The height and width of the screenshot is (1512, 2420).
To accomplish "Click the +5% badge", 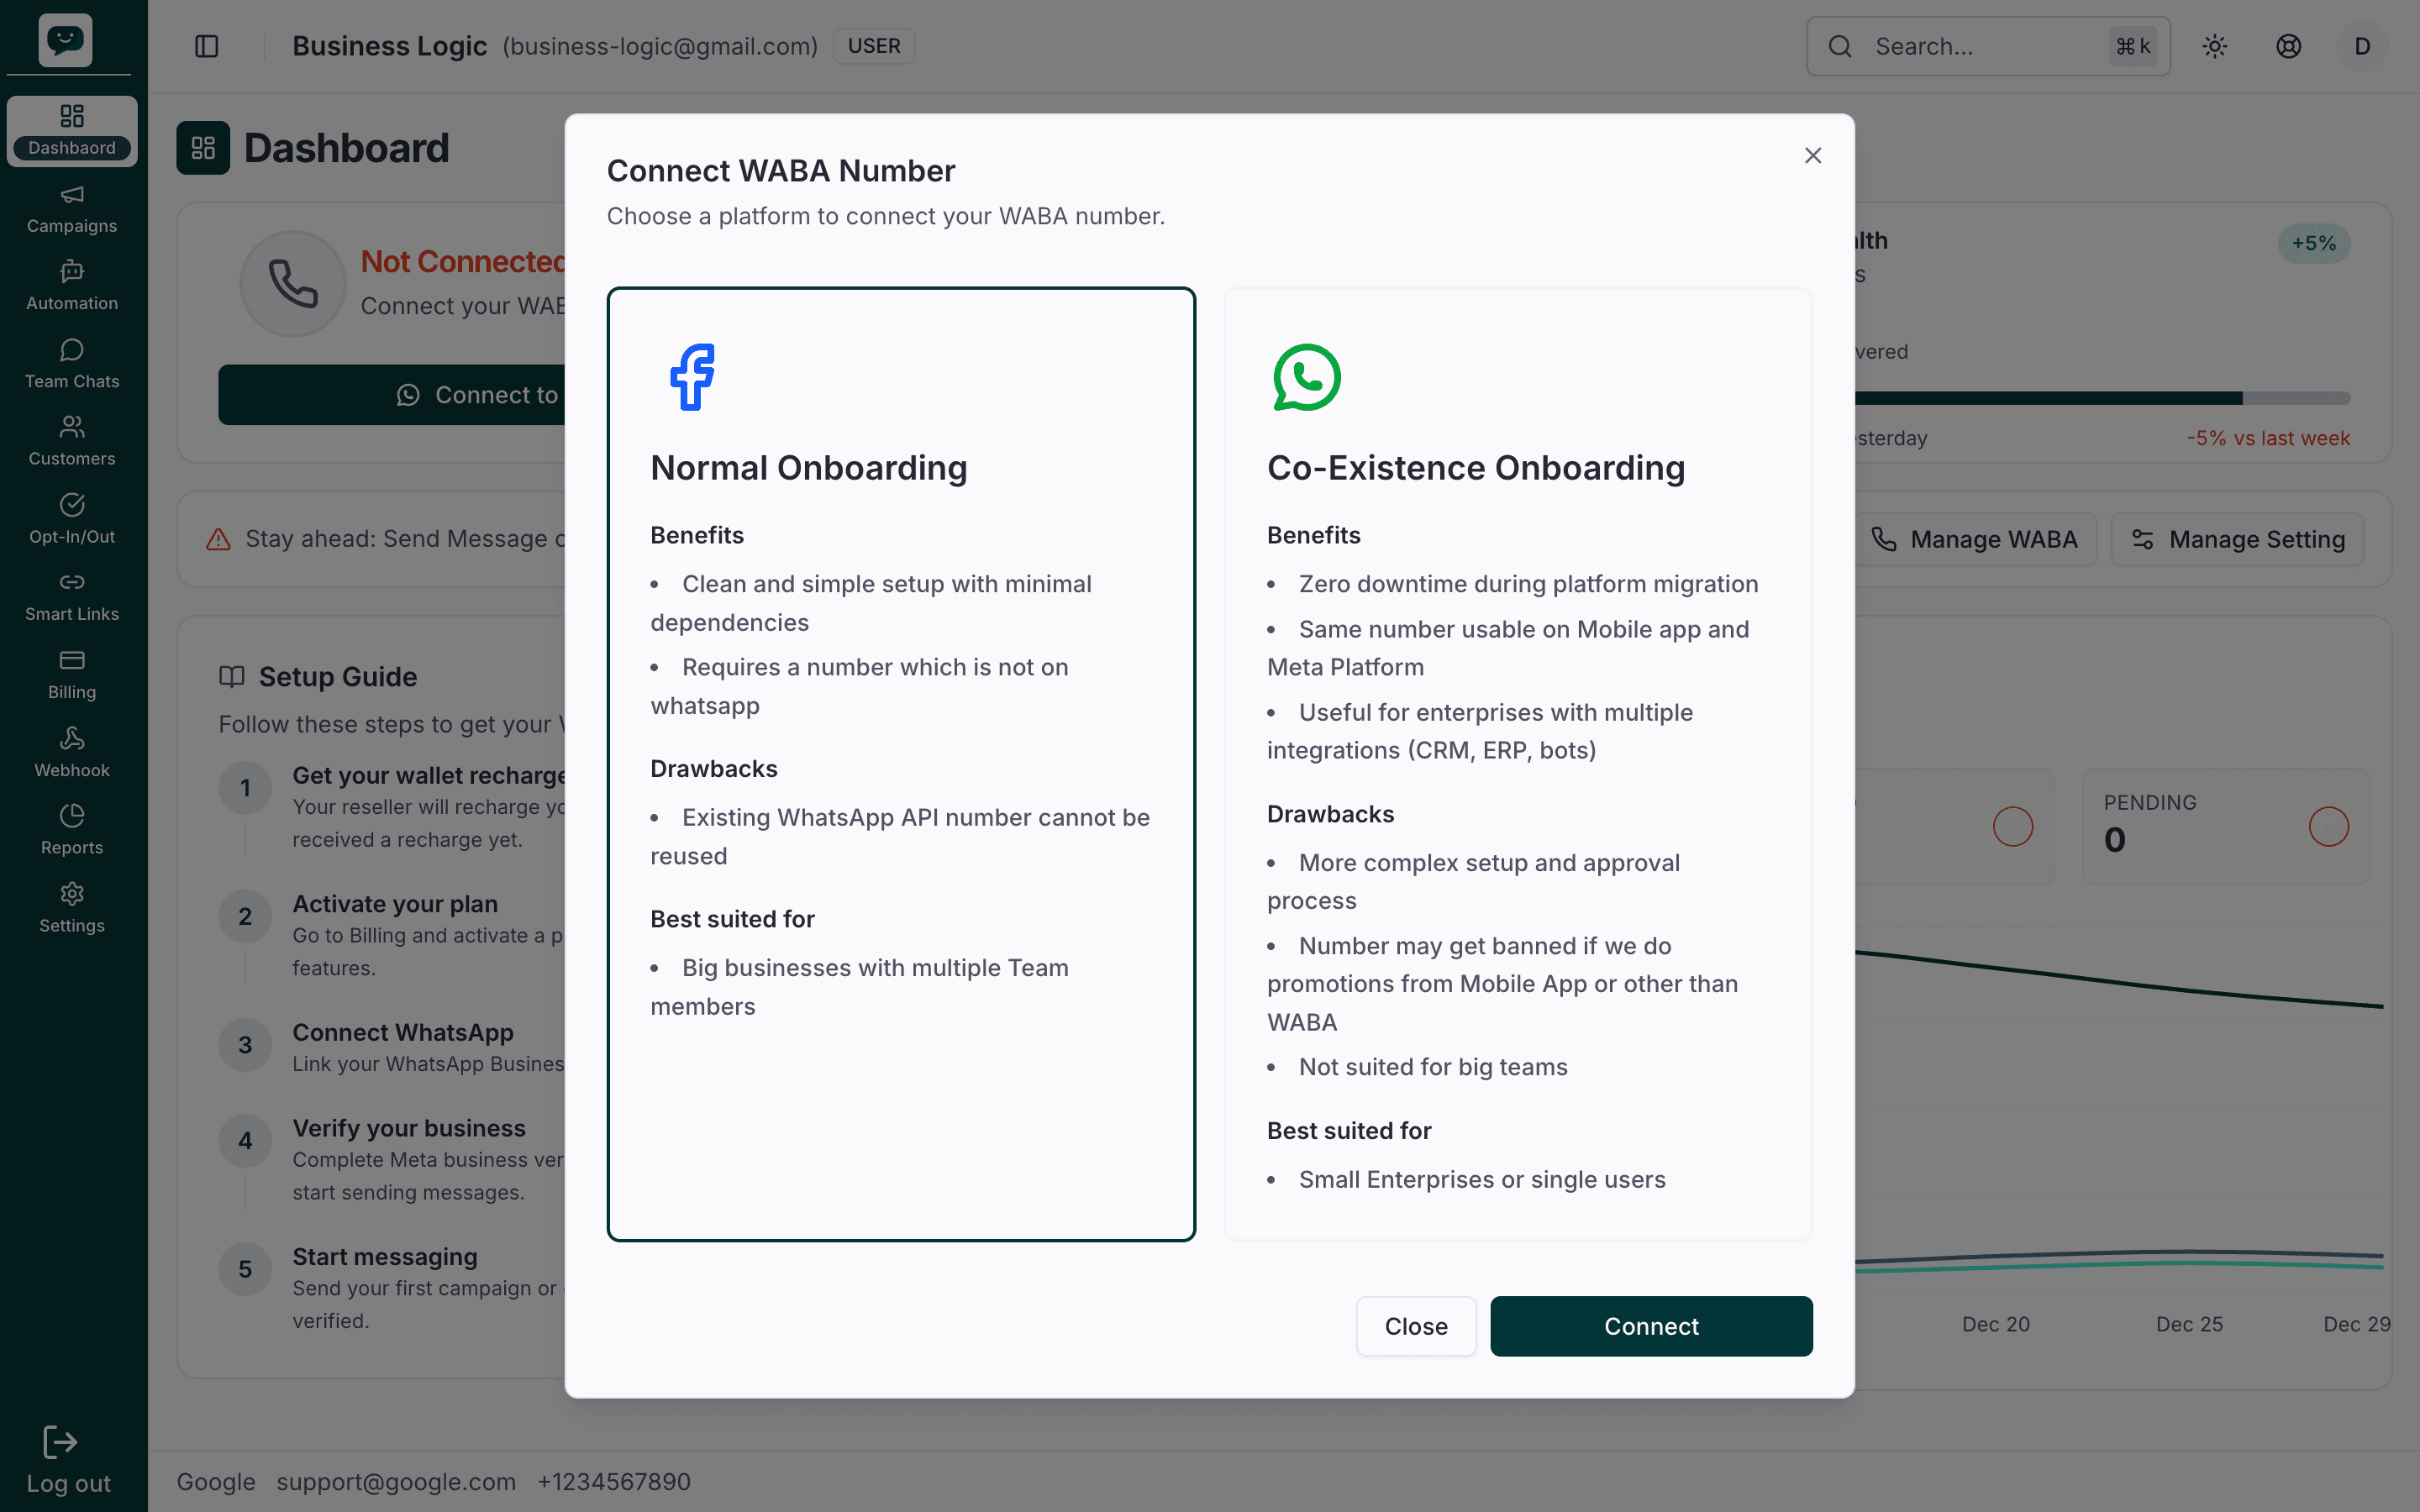I will pos(2314,243).
